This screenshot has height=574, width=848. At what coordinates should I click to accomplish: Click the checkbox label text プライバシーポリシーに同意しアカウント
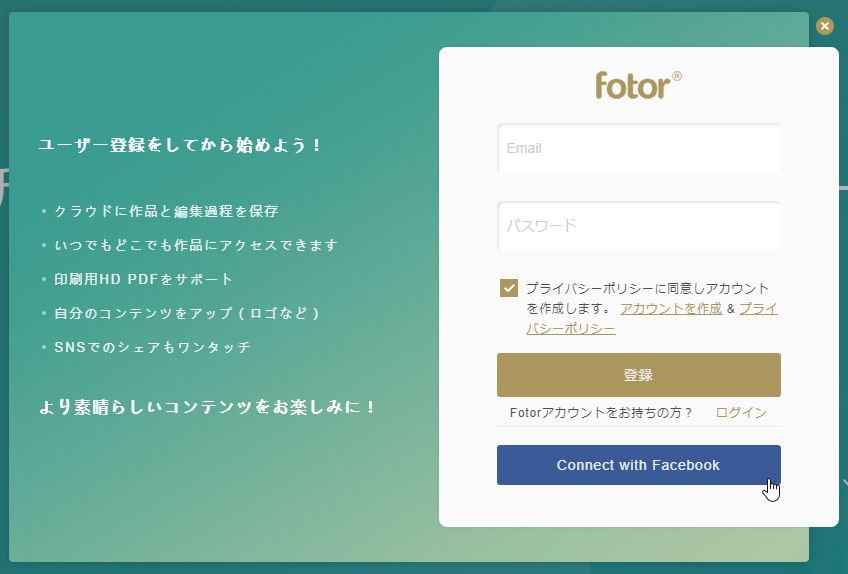647,288
